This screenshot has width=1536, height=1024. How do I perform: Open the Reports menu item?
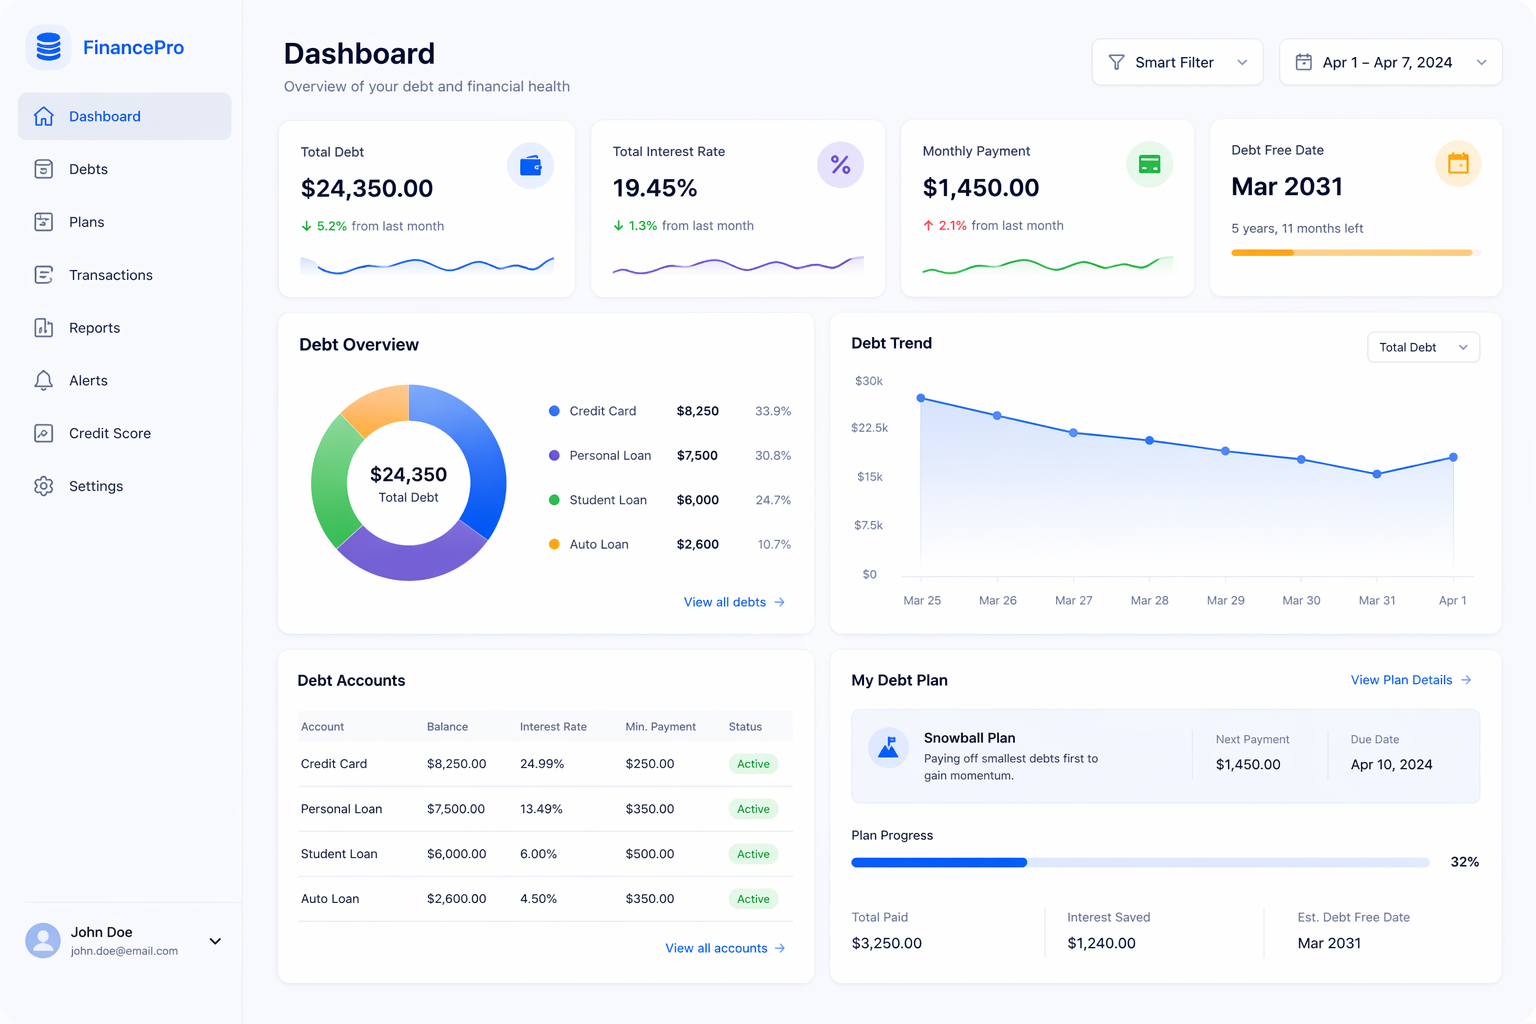[x=125, y=328]
